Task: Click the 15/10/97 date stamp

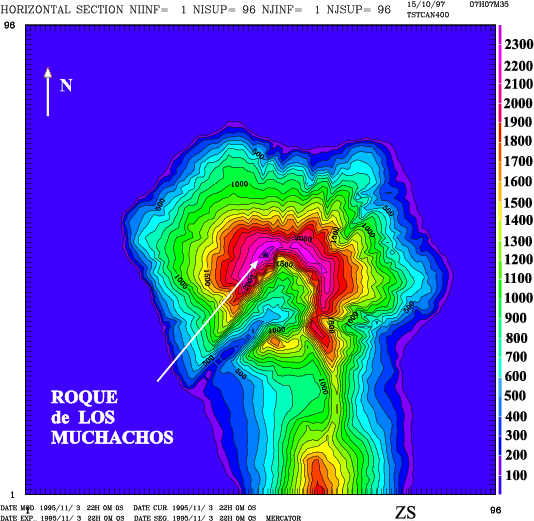Action: [x=426, y=4]
